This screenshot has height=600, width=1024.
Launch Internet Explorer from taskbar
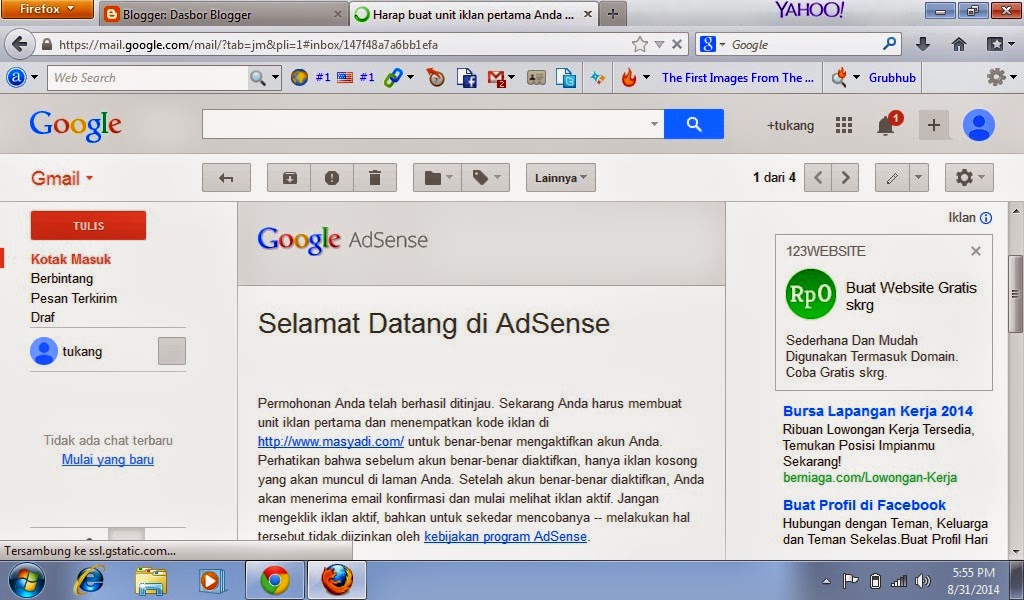pyautogui.click(x=90, y=580)
